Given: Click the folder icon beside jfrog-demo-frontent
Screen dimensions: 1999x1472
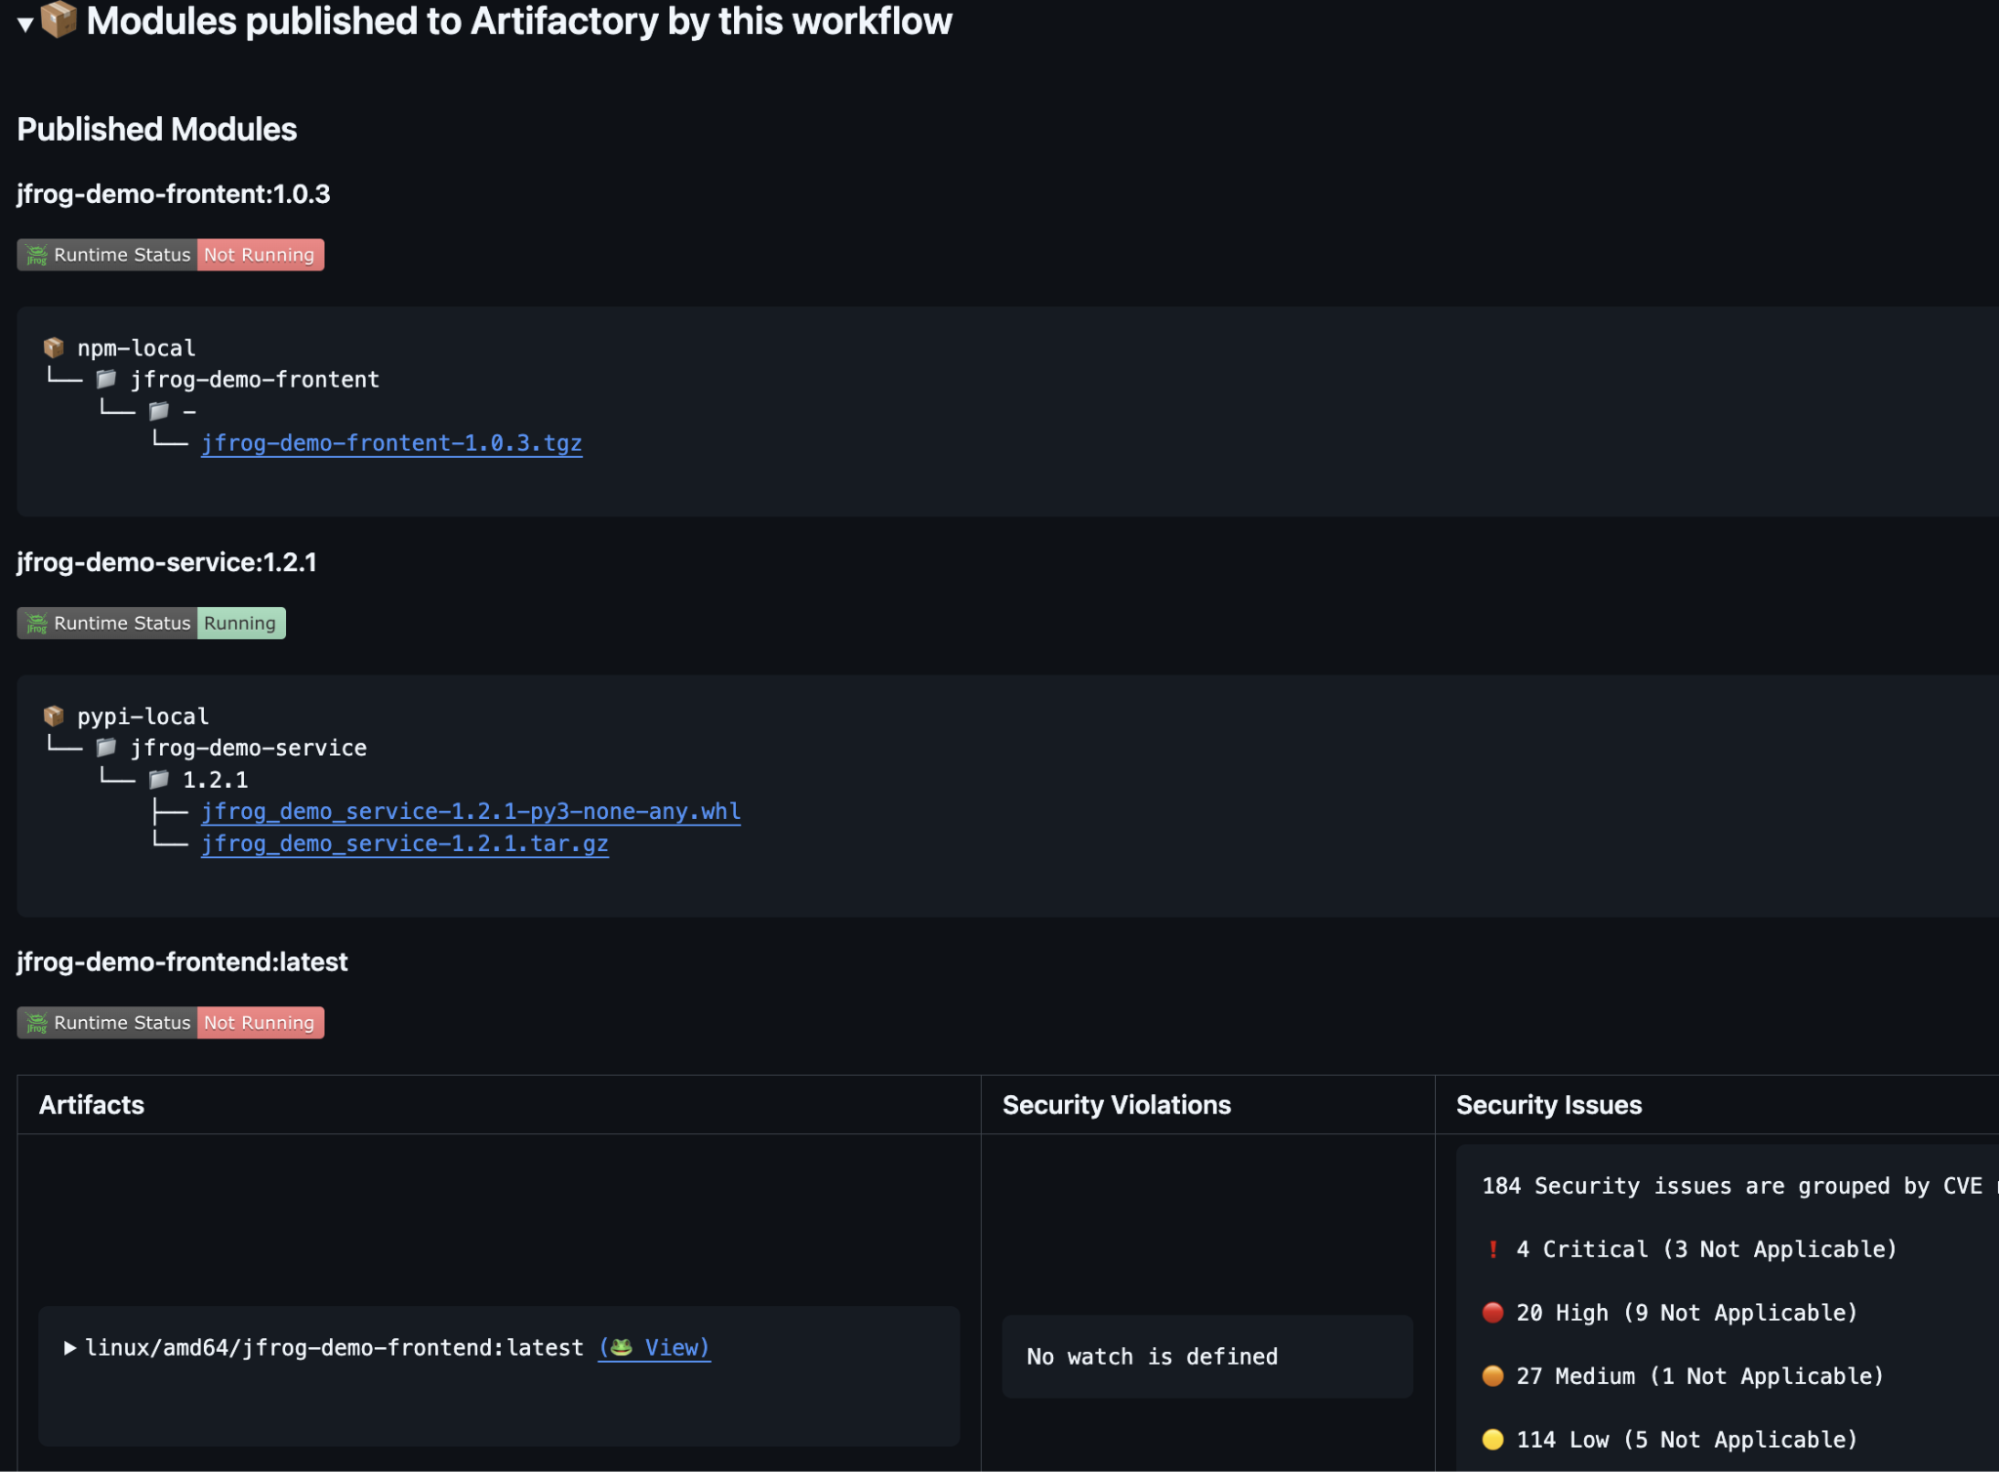Looking at the screenshot, I should (106, 379).
